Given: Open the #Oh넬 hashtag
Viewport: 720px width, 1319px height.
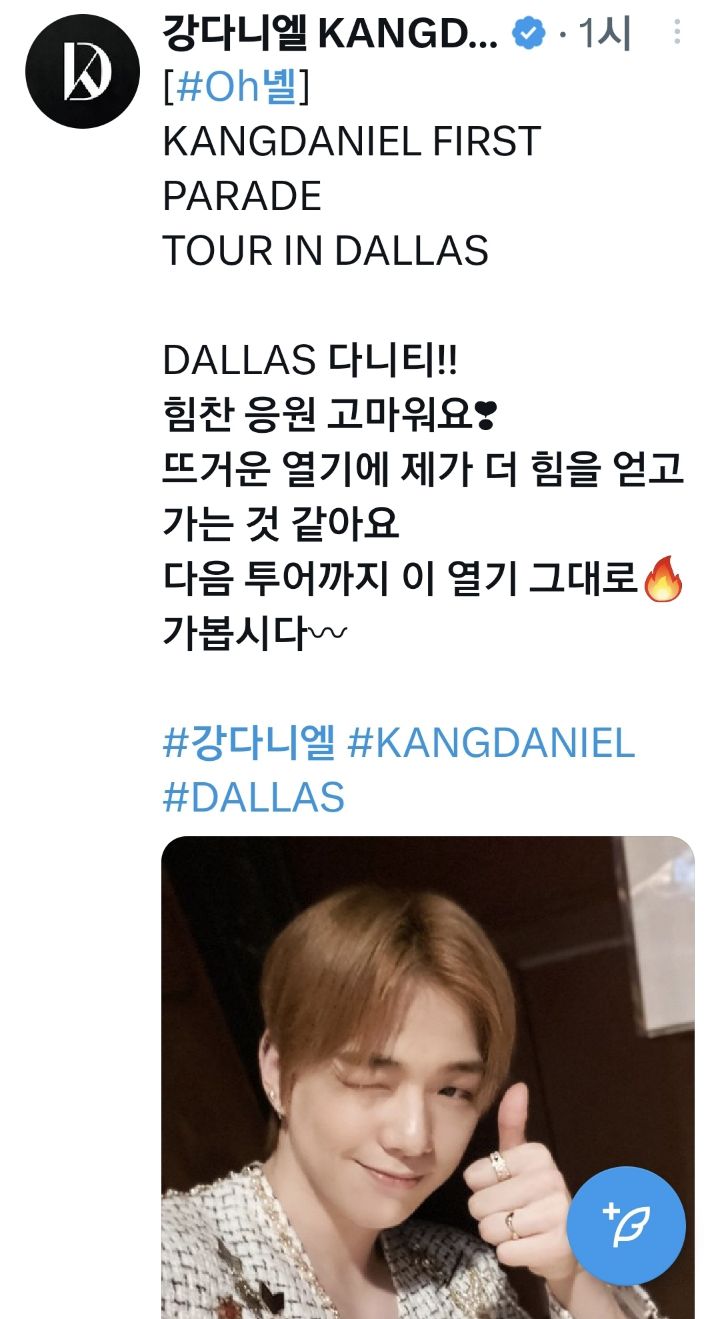Looking at the screenshot, I should 236,88.
